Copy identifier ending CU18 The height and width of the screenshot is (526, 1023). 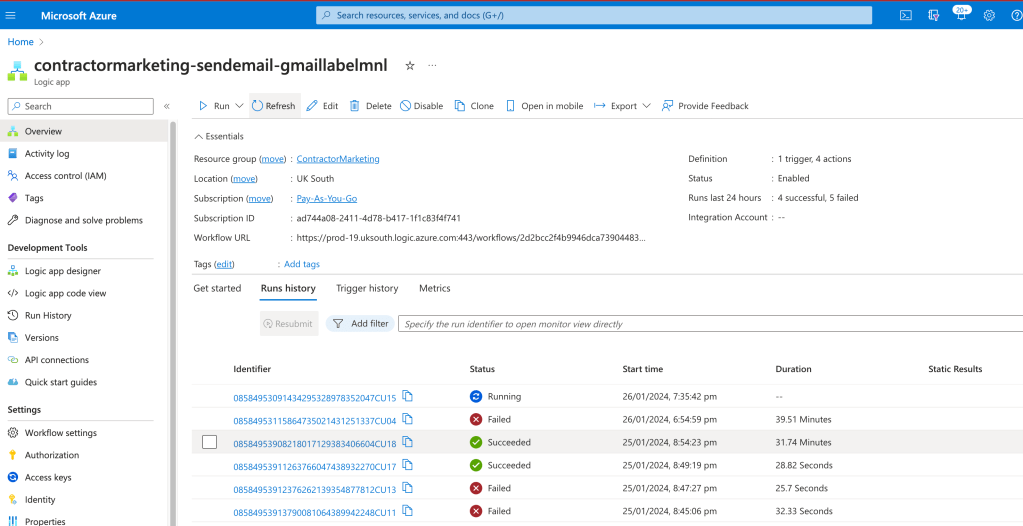tap(408, 442)
